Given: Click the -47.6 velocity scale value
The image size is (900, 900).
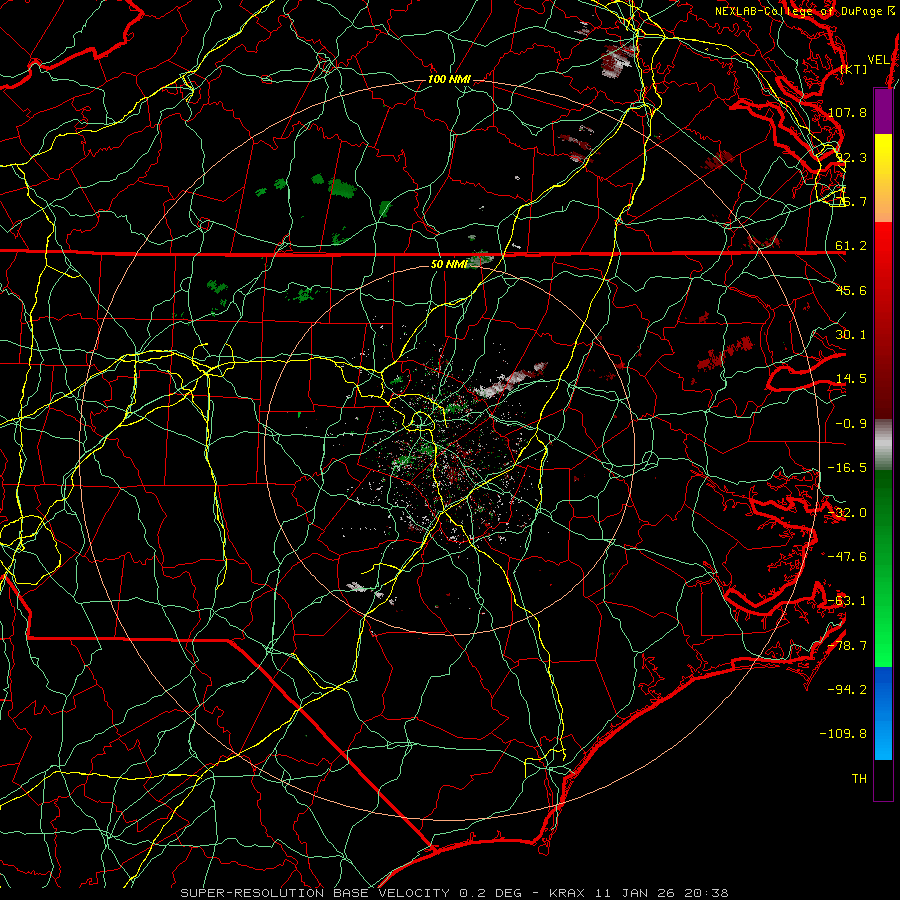Looking at the screenshot, I should [847, 557].
